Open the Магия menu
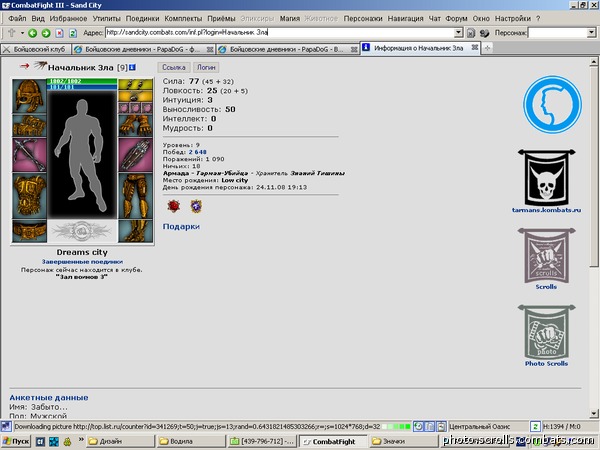 coord(290,18)
